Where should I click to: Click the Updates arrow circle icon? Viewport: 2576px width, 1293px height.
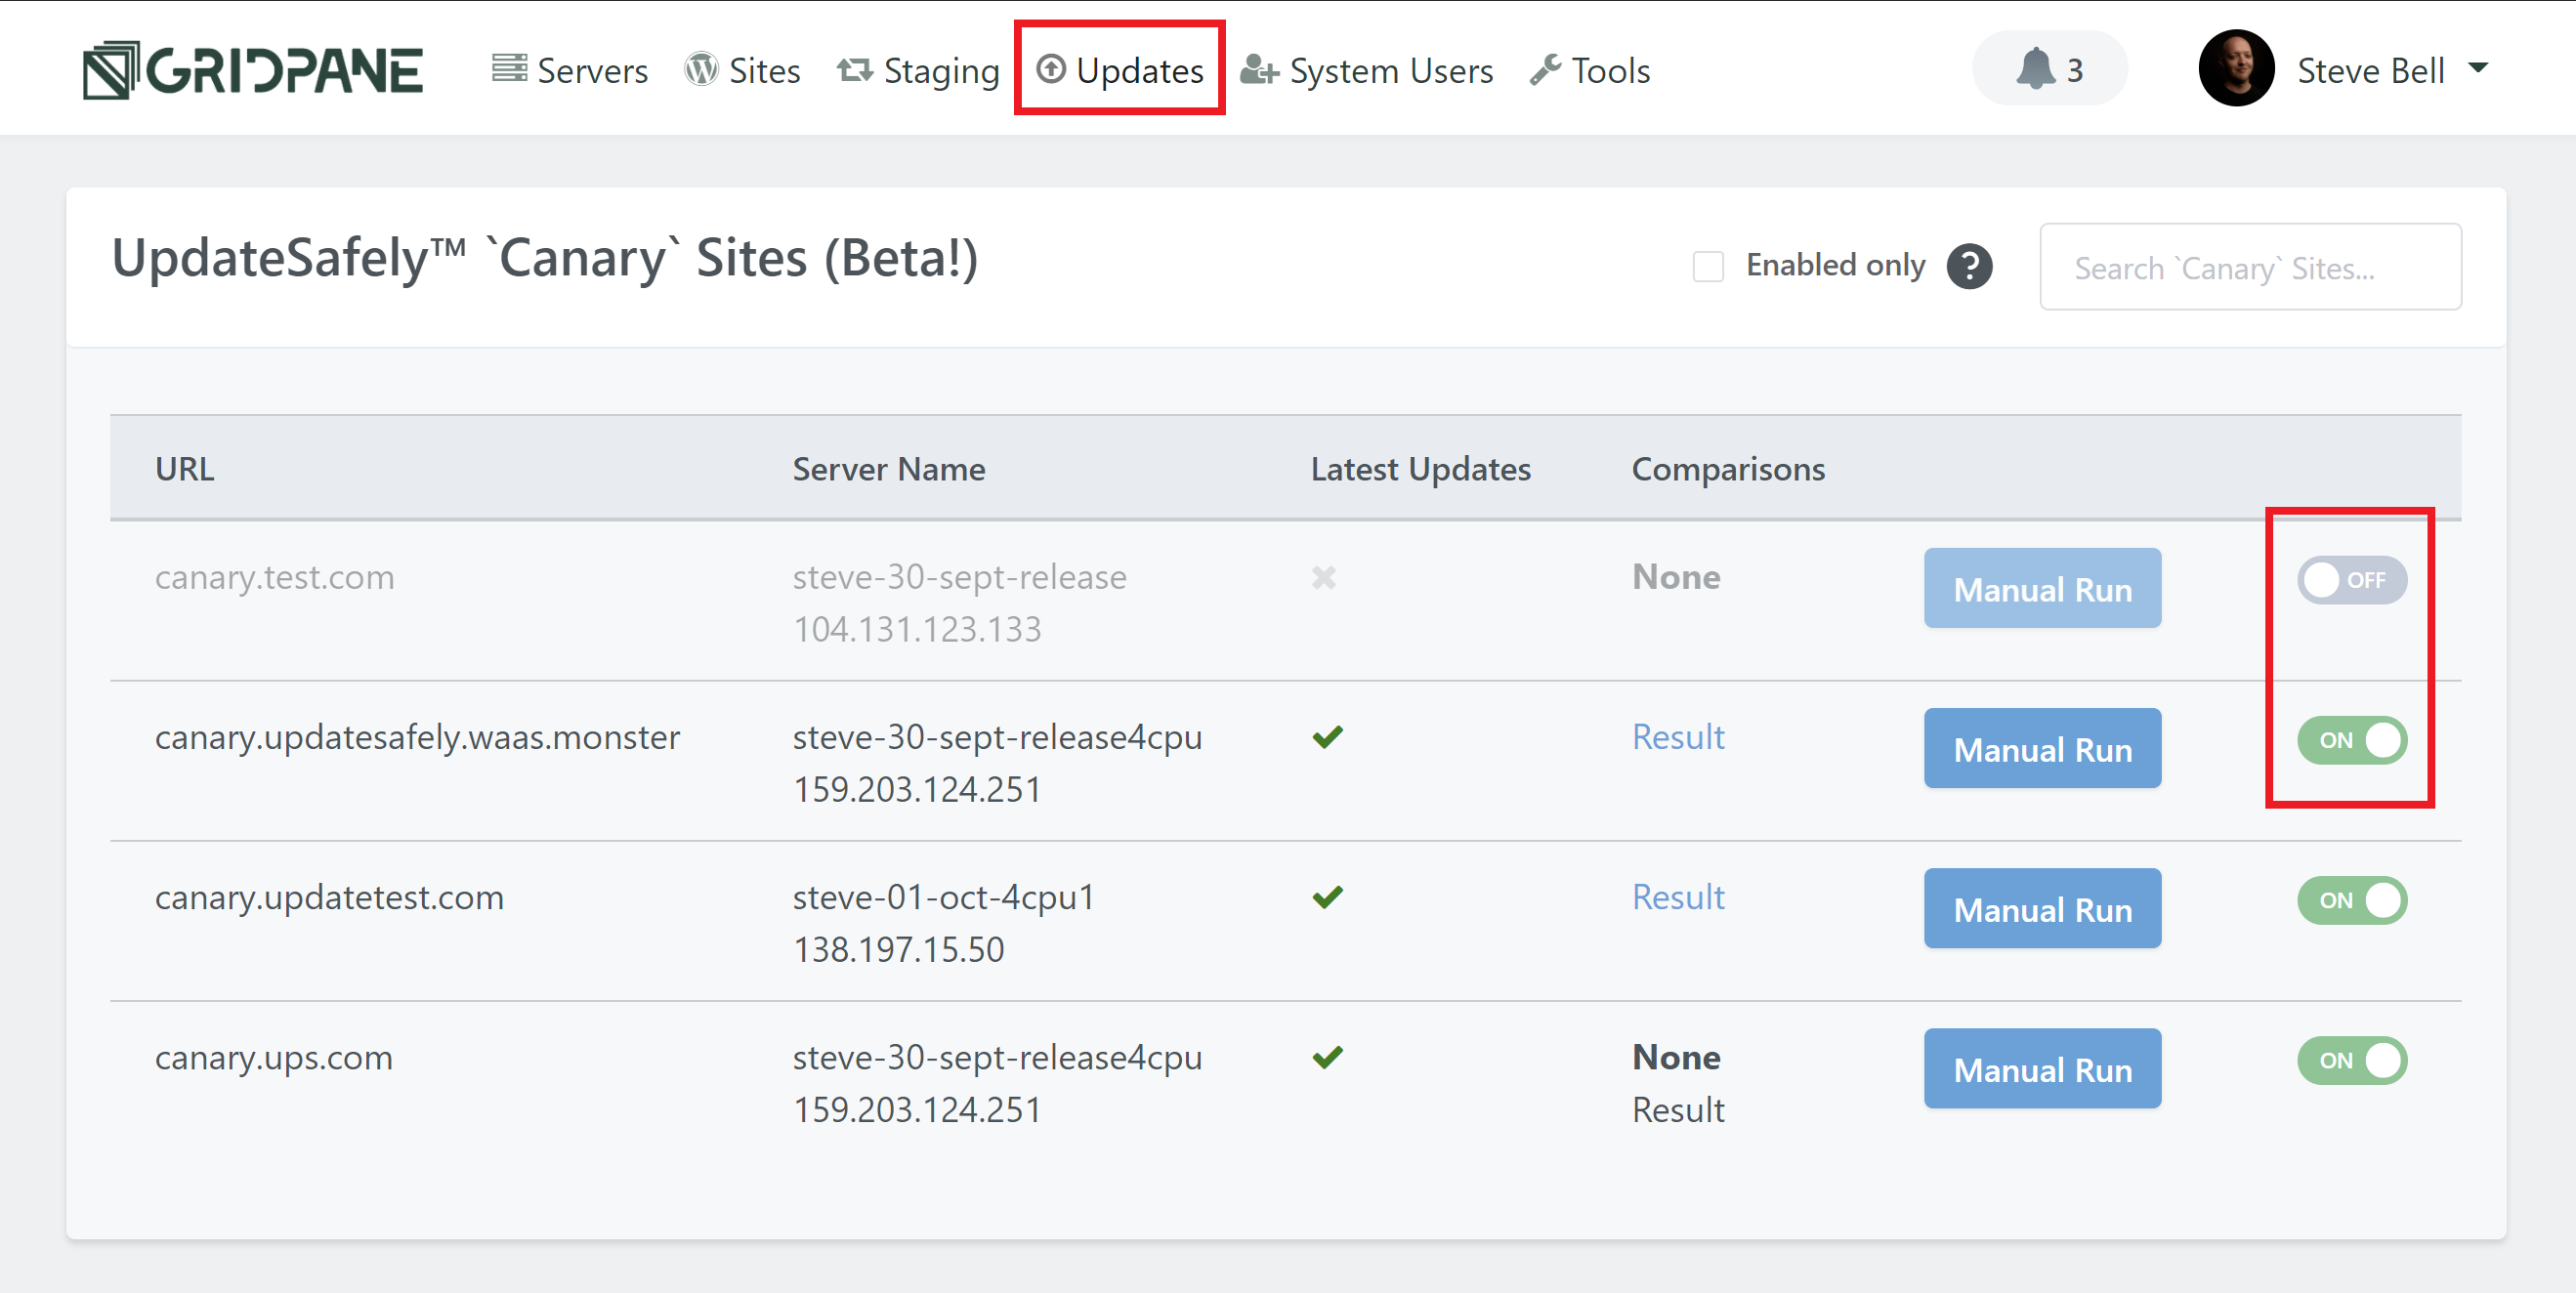pos(1051,68)
